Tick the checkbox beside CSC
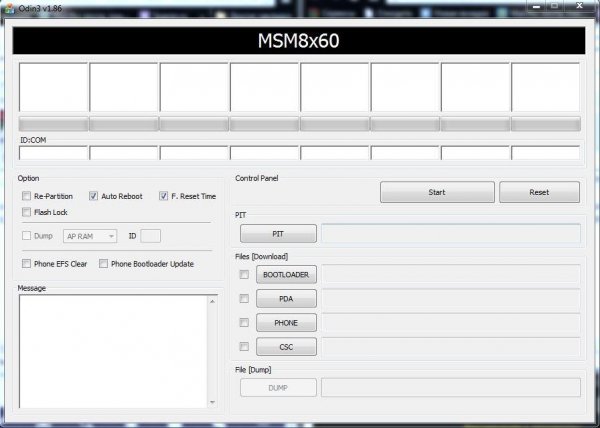The height and width of the screenshot is (428, 600). [244, 347]
